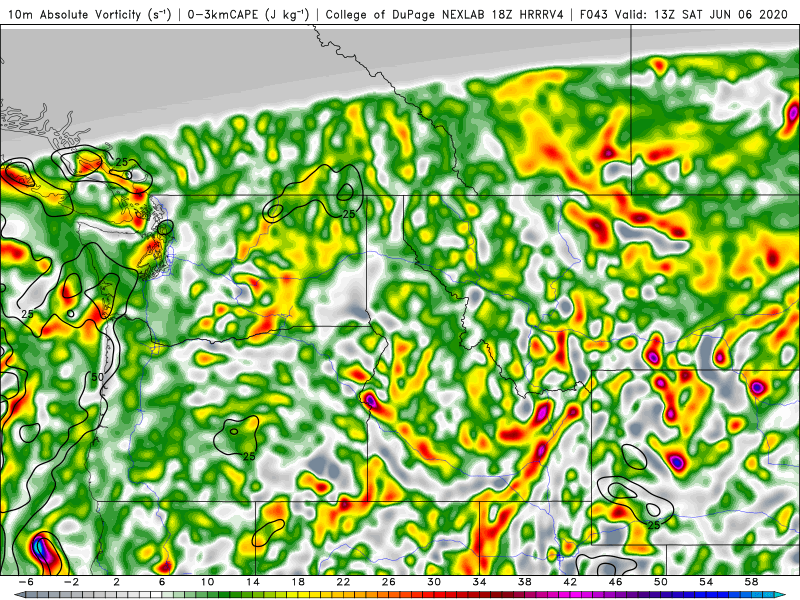Click the "30" colorbar tick label
800x600 pixels.
tap(434, 582)
